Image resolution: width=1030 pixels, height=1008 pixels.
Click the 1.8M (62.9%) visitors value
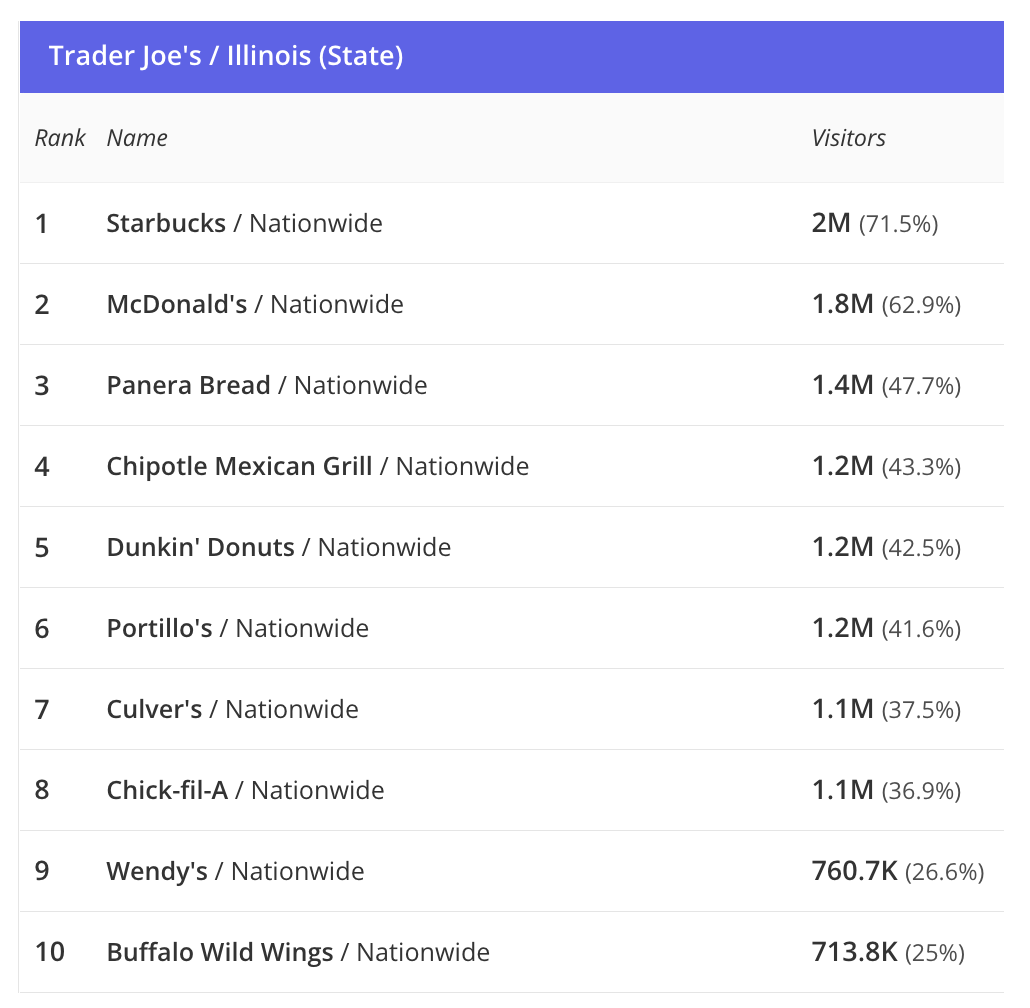(x=886, y=304)
